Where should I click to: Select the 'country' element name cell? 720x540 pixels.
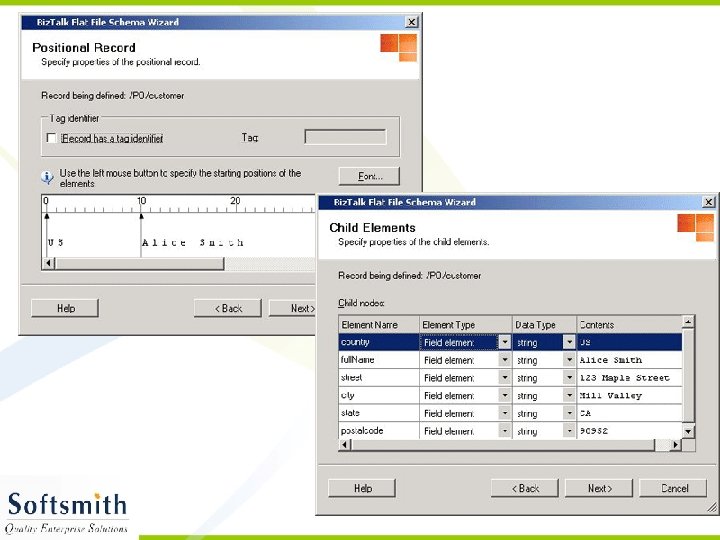coord(379,342)
